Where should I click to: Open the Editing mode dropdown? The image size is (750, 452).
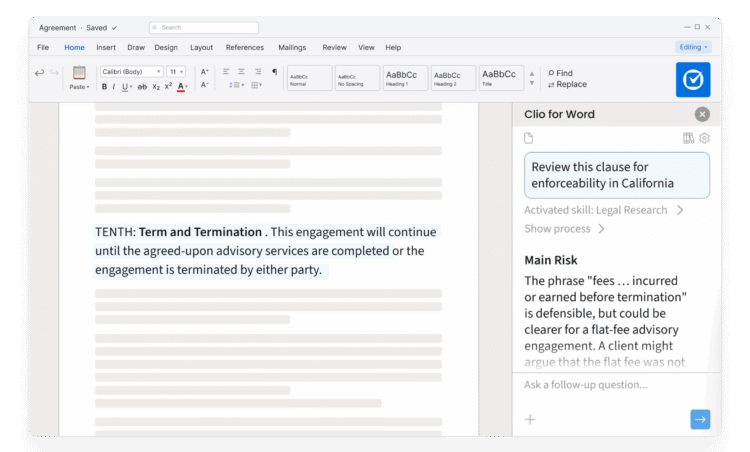693,47
